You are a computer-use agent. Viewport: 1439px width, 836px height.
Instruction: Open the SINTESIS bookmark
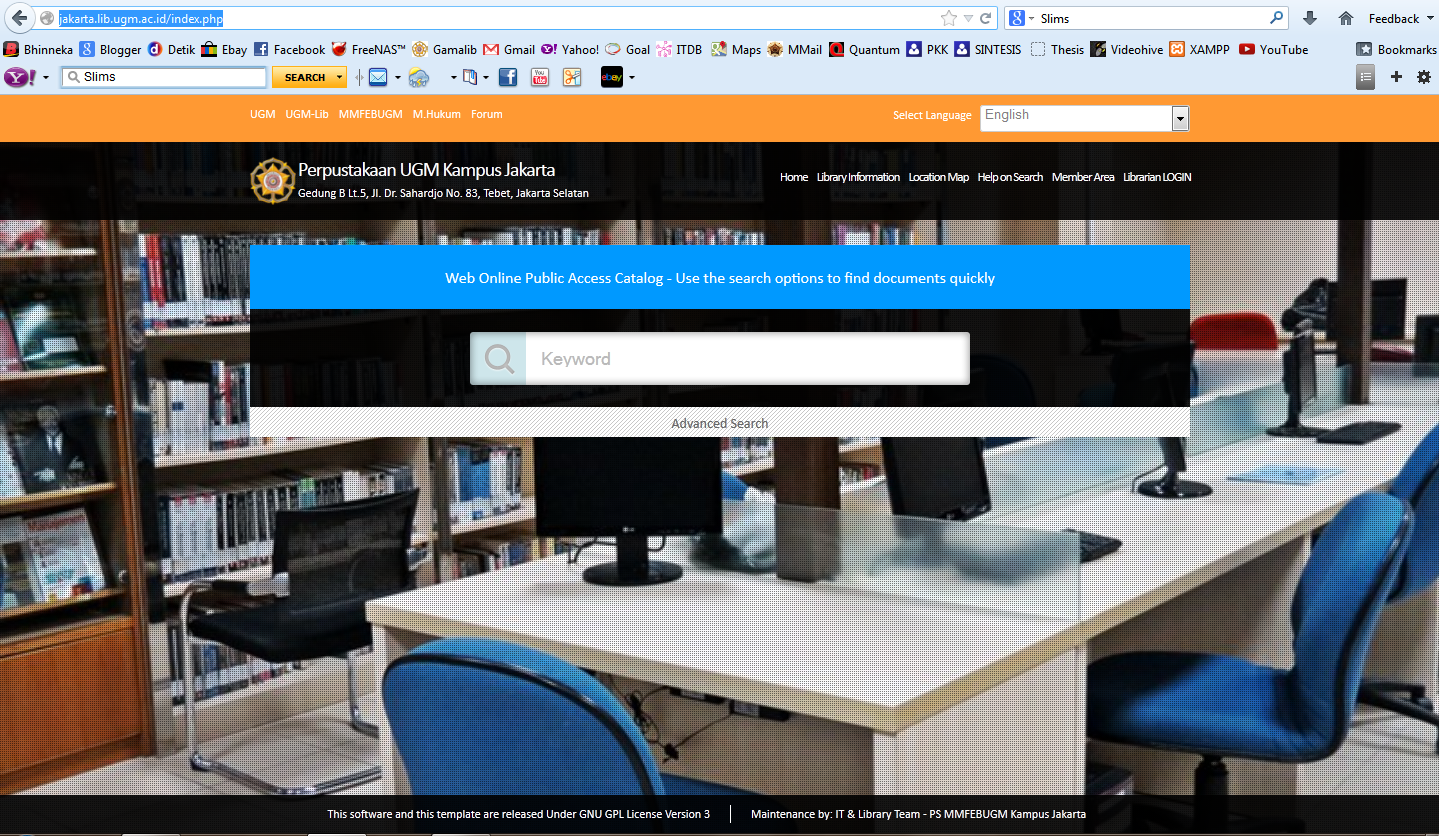(996, 49)
